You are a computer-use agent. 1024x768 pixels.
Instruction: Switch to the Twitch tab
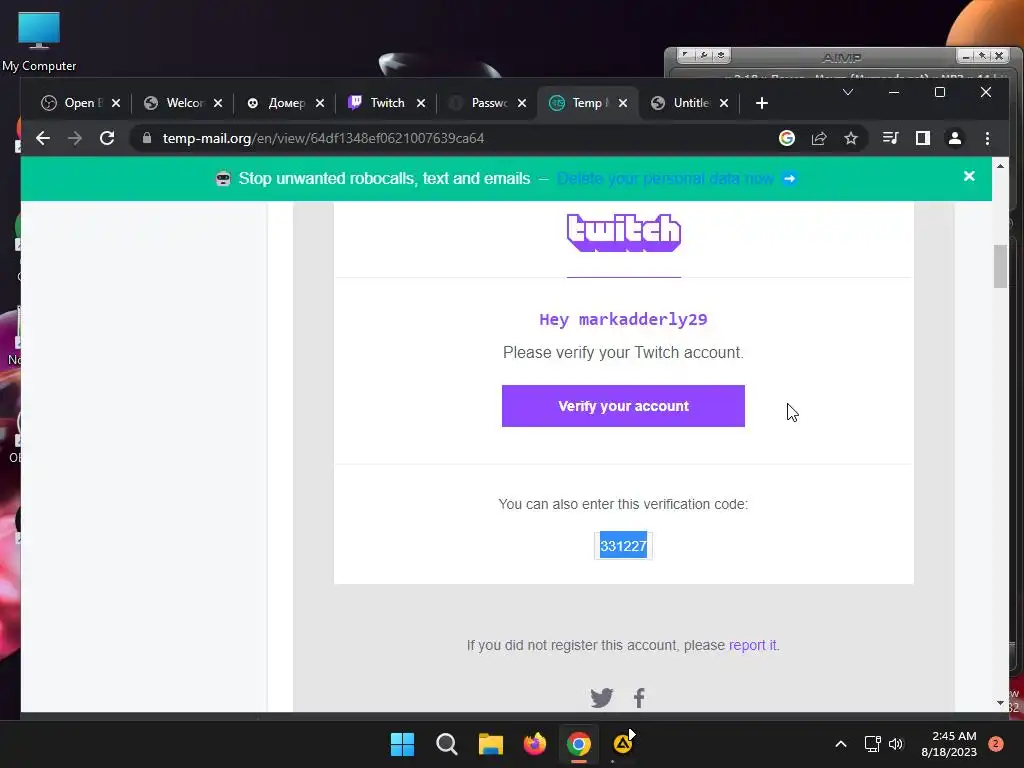tap(379, 103)
